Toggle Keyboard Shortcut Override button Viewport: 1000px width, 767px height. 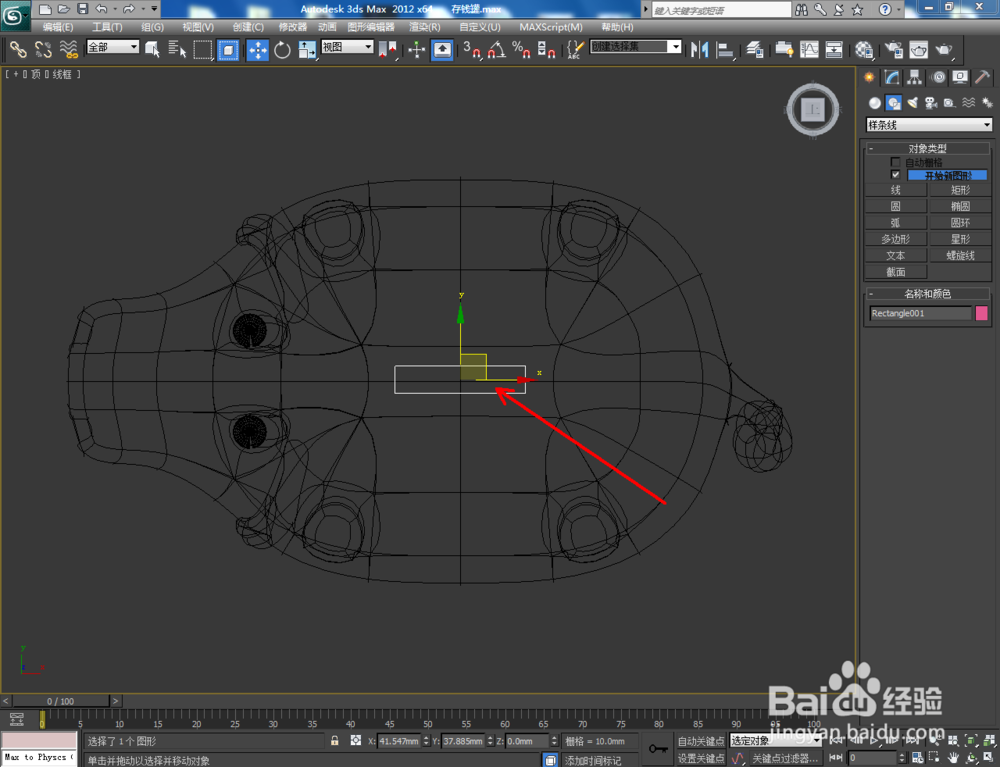point(442,49)
